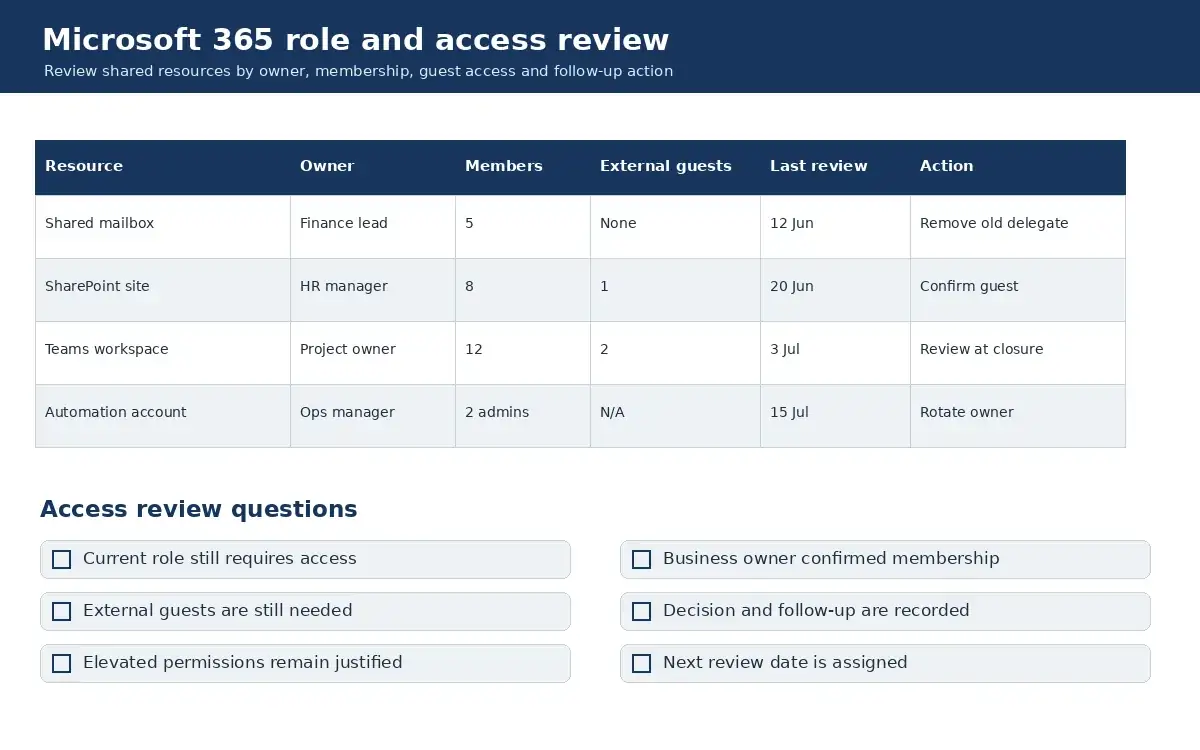Click the 'Microsoft 365 role and access review' title
Image resolution: width=1200 pixels, height=750 pixels.
click(x=356, y=40)
